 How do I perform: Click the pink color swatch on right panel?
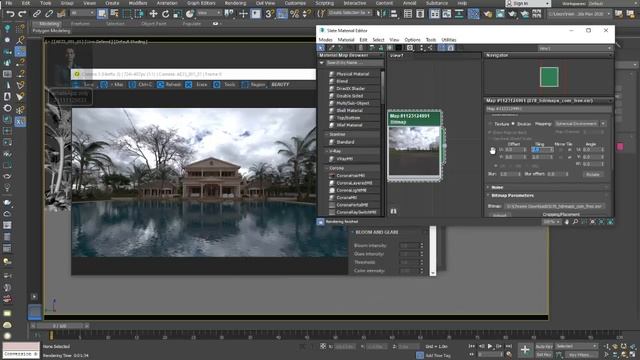pyautogui.click(x=620, y=147)
